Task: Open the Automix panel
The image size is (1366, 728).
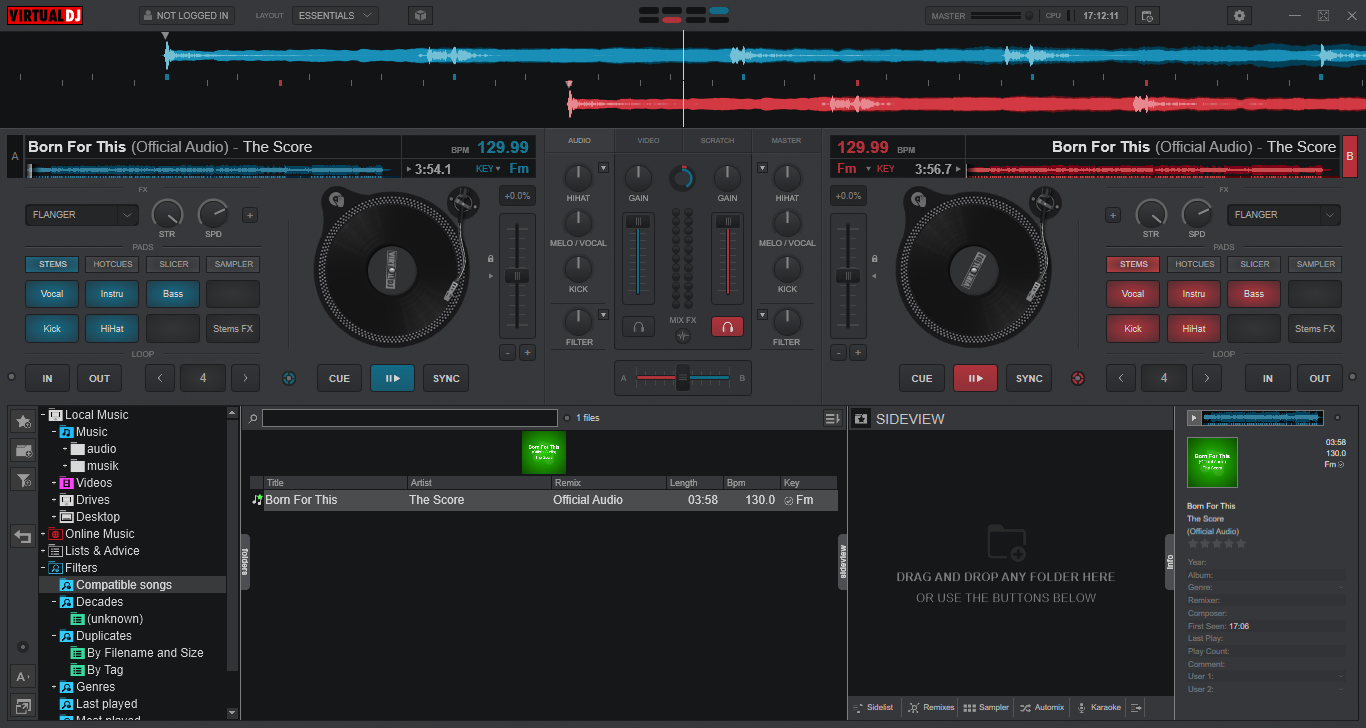Action: pos(1041,707)
